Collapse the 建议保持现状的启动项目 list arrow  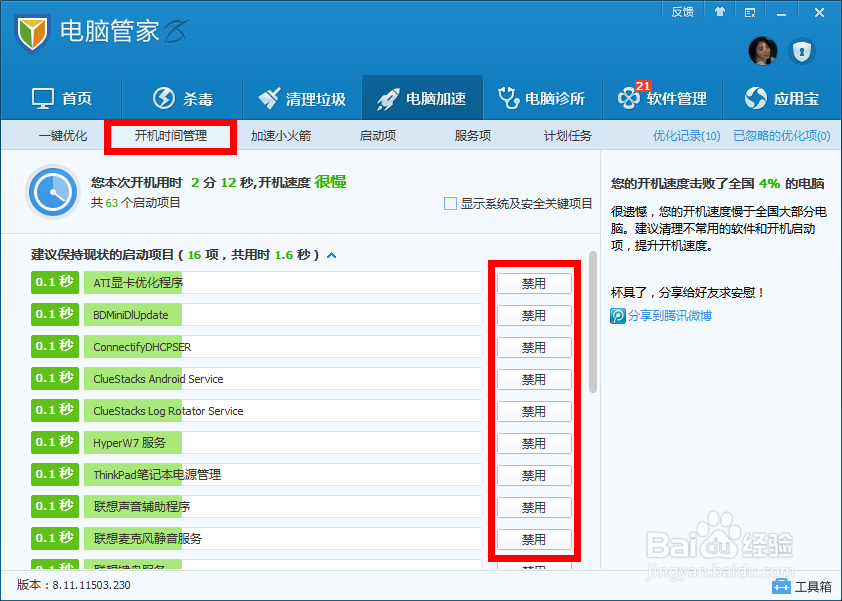(x=331, y=255)
